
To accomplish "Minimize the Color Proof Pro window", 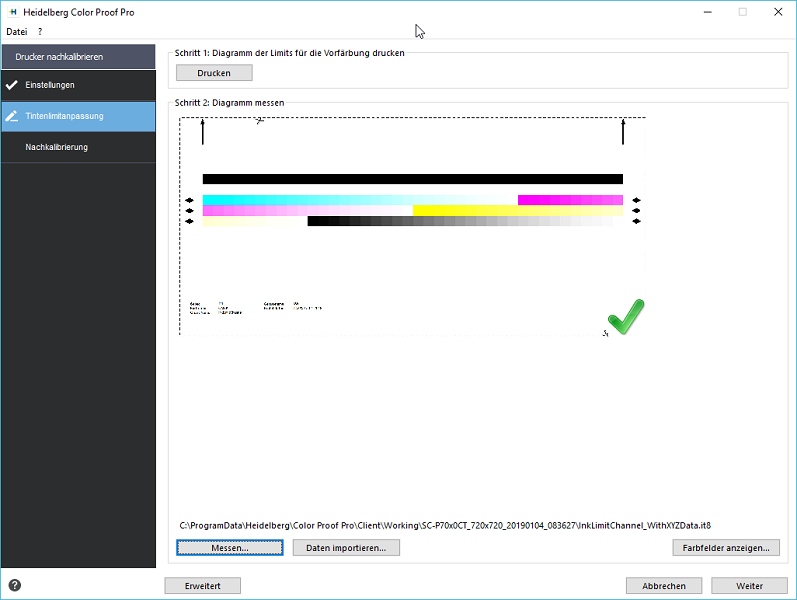I will tap(708, 12).
